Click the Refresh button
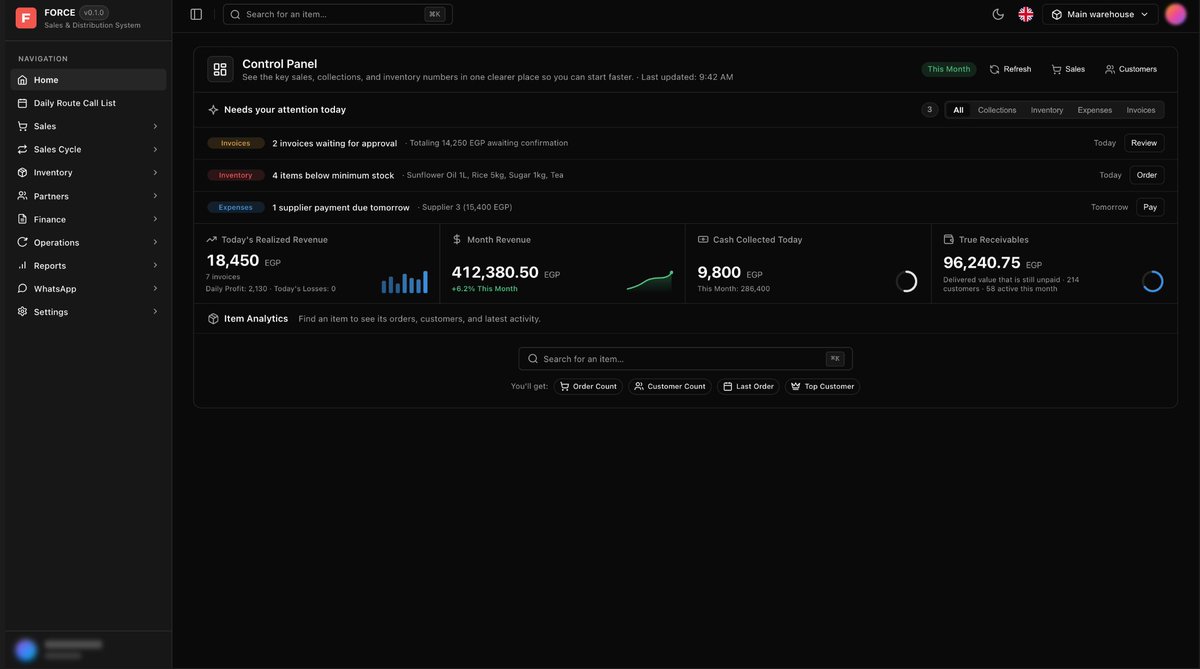The image size is (1200, 669). pos(1010,69)
